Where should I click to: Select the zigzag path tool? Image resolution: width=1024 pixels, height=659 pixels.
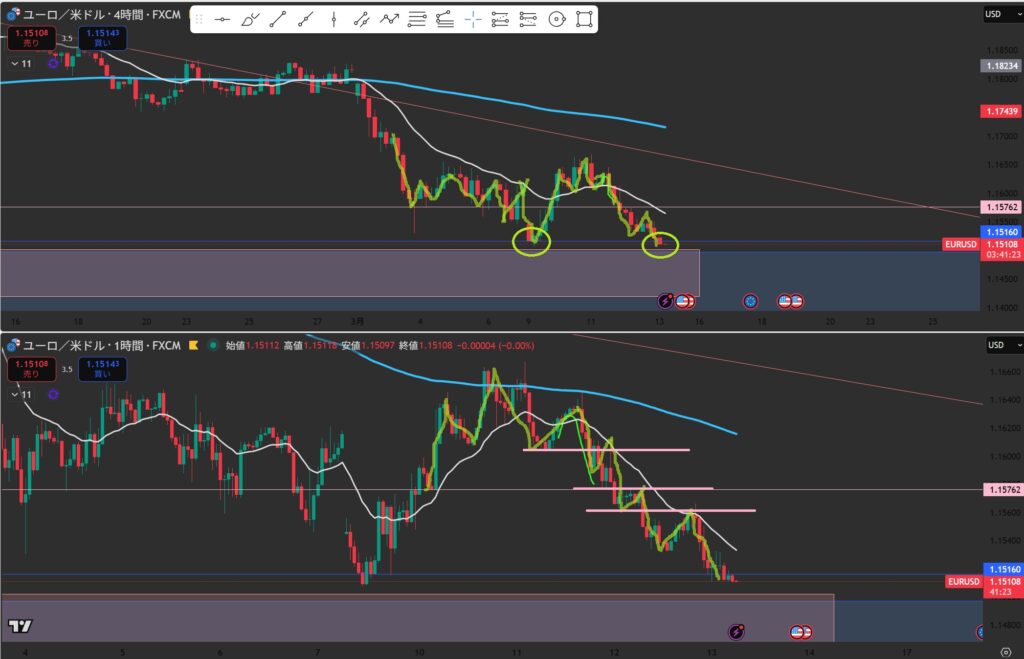tap(389, 19)
